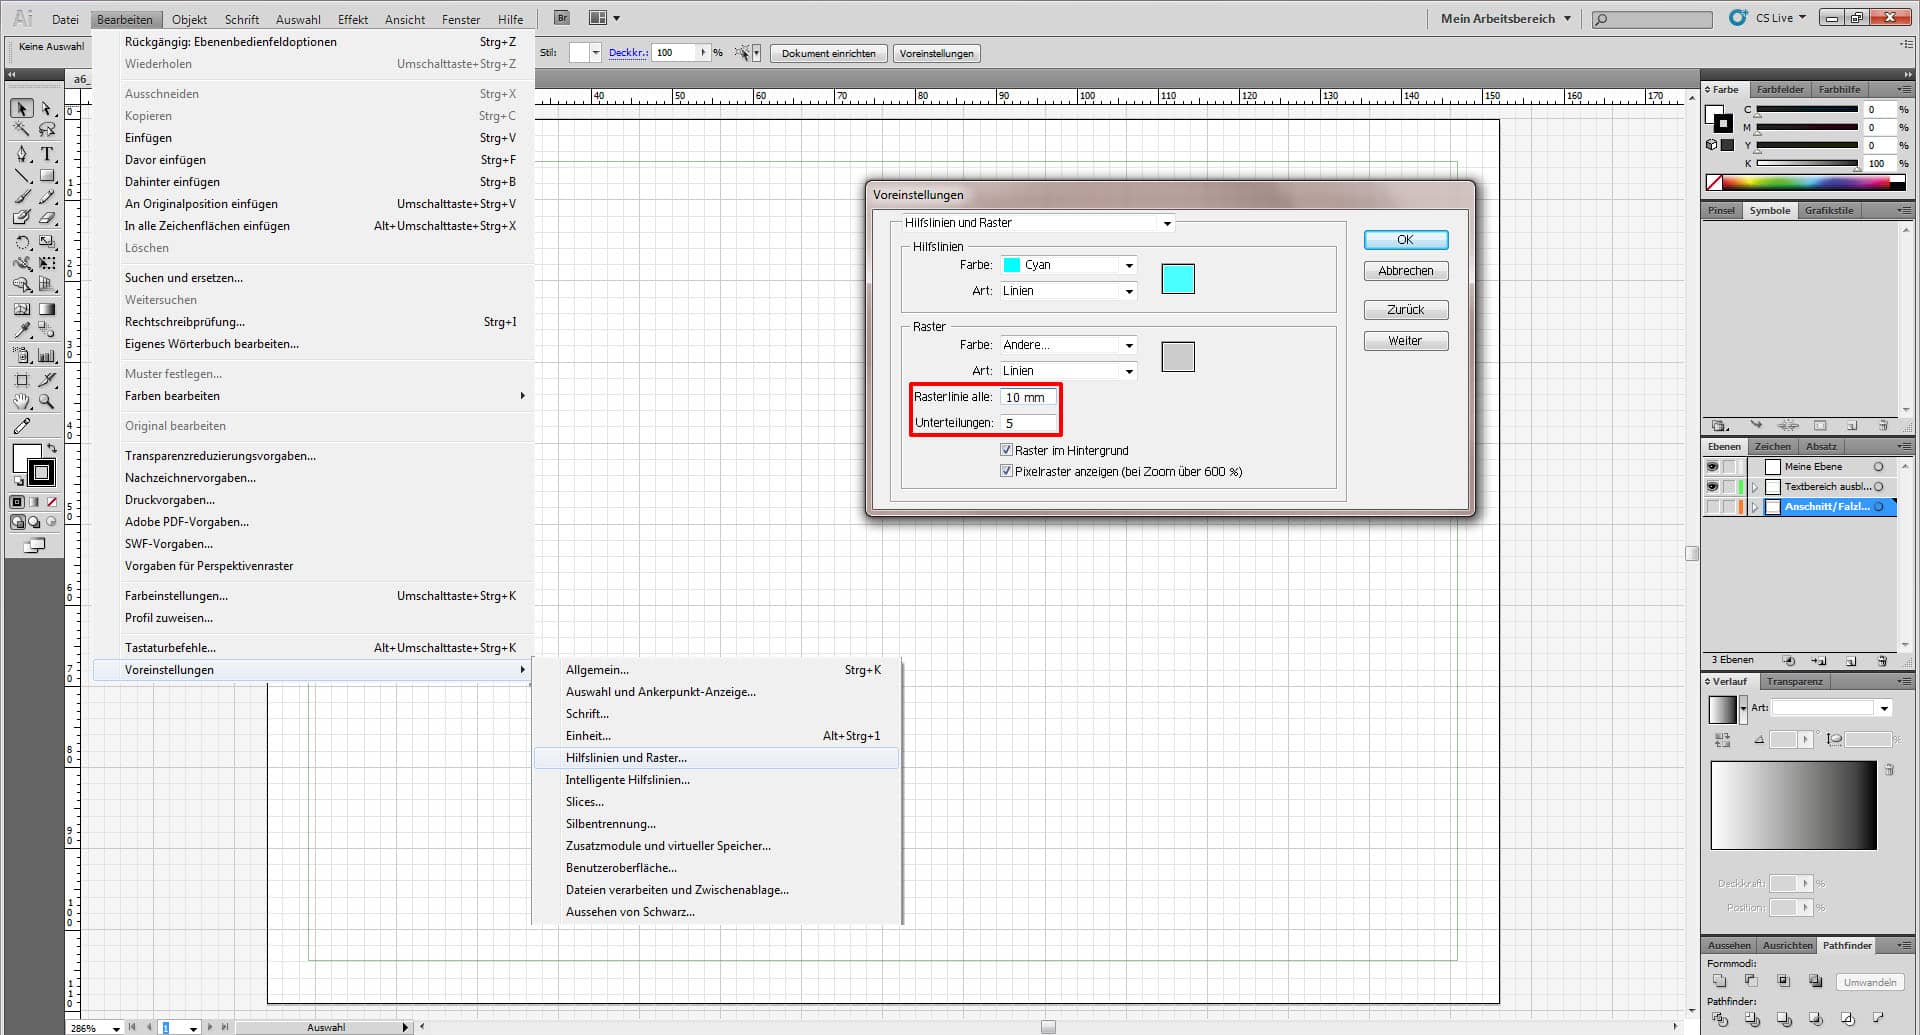This screenshot has height=1035, width=1920.
Task: Hide the Meine Ebene layer
Action: (1712, 467)
